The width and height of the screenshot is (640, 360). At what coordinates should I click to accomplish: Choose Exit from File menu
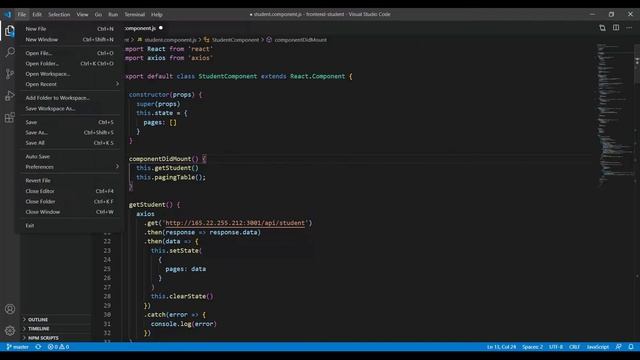pyautogui.click(x=70, y=225)
